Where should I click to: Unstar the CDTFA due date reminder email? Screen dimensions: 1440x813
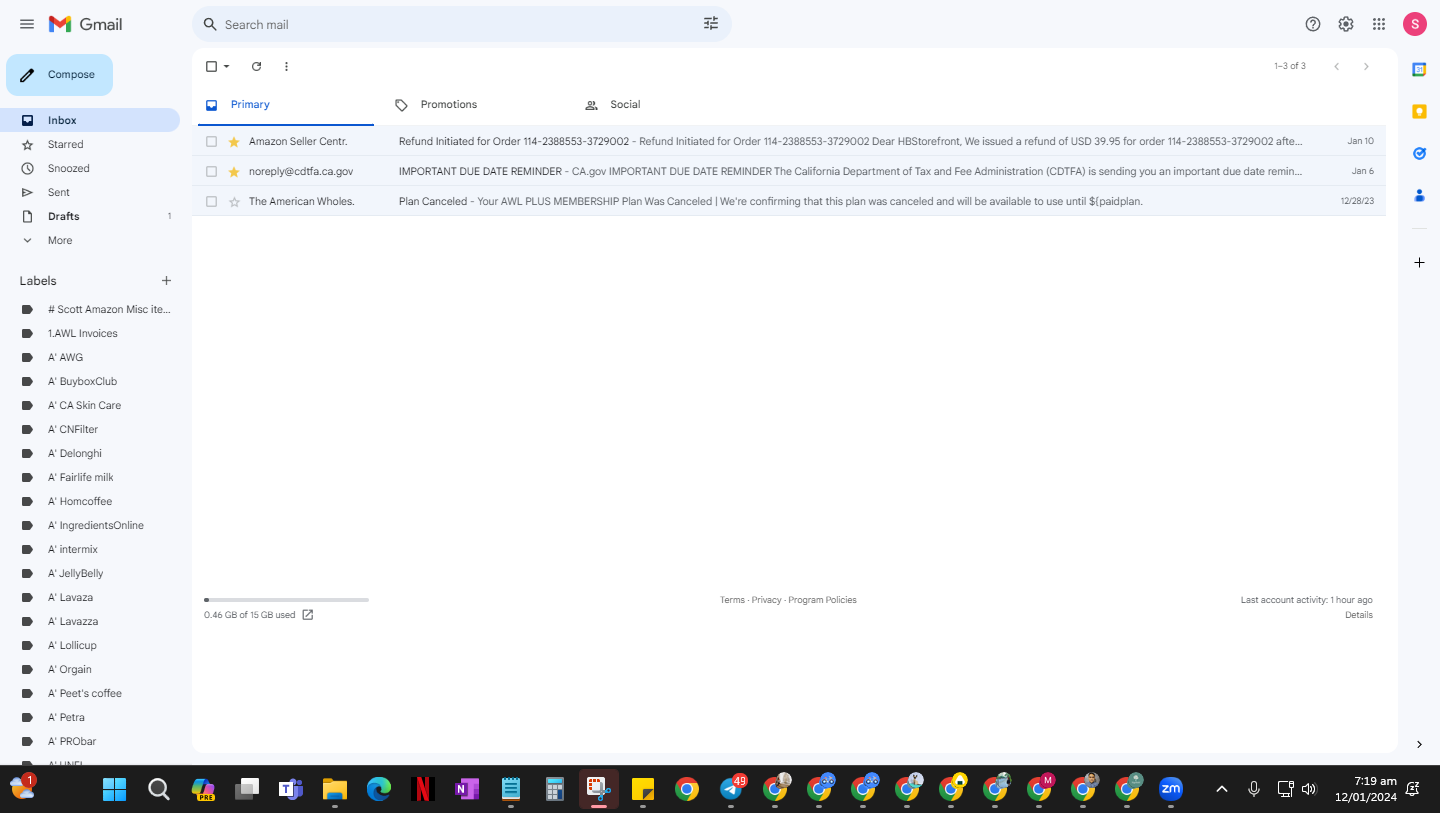(x=234, y=172)
